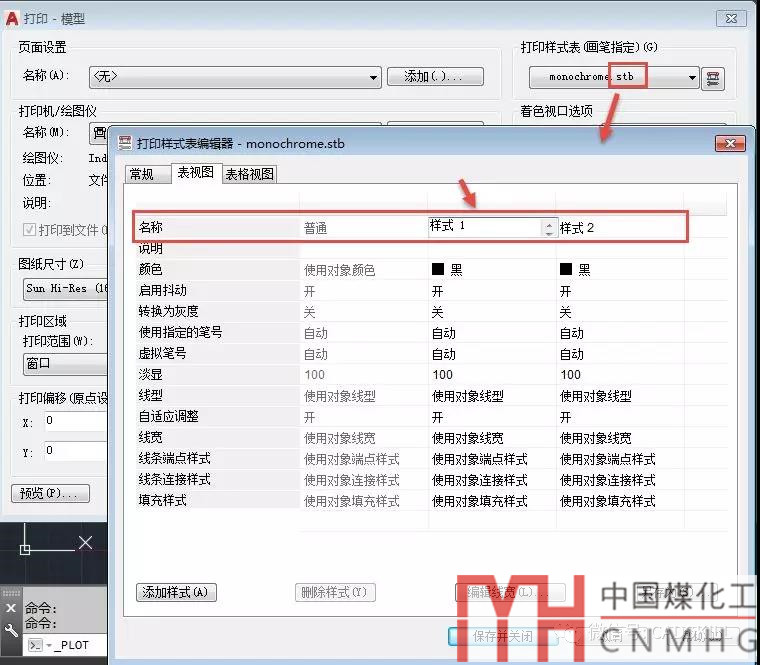Screen dimensions: 760x665
Task: Toggle the 打印到文件 checkbox
Action: click(29, 229)
